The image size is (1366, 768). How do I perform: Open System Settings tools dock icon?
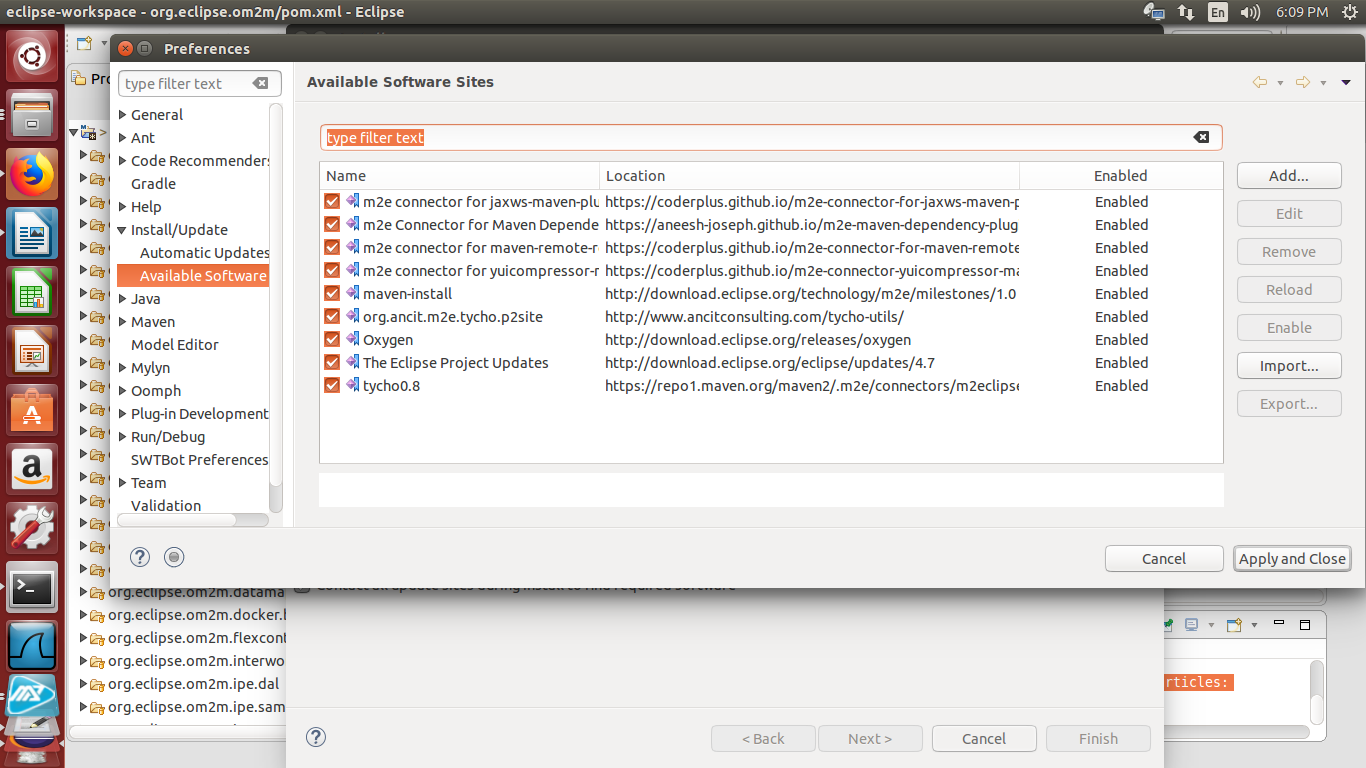[x=32, y=529]
